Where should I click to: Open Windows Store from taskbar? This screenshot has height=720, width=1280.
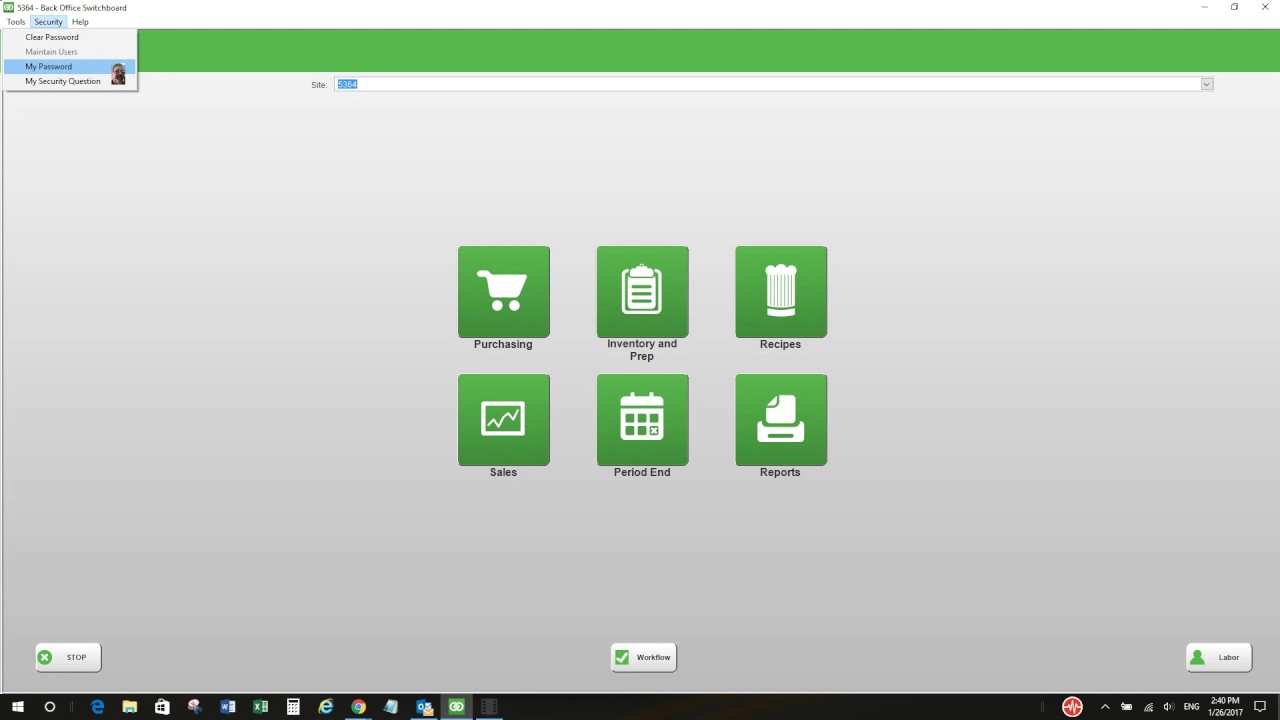click(162, 707)
